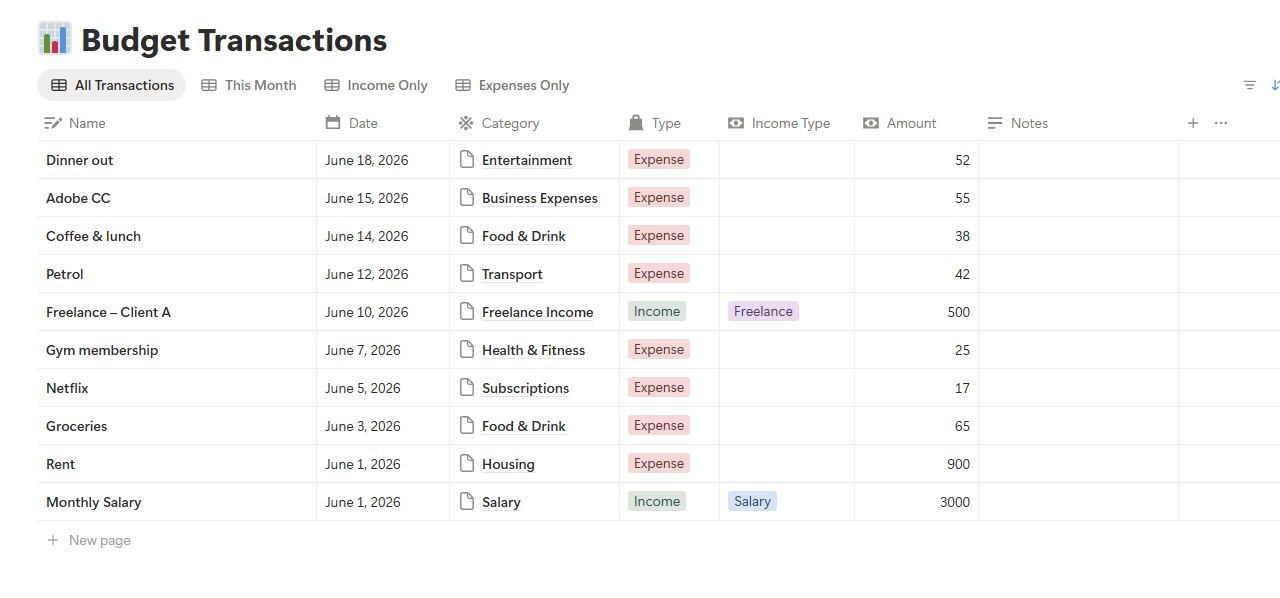The height and width of the screenshot is (598, 1280).
Task: Click the Income tag in Monthly Salary row
Action: (657, 501)
